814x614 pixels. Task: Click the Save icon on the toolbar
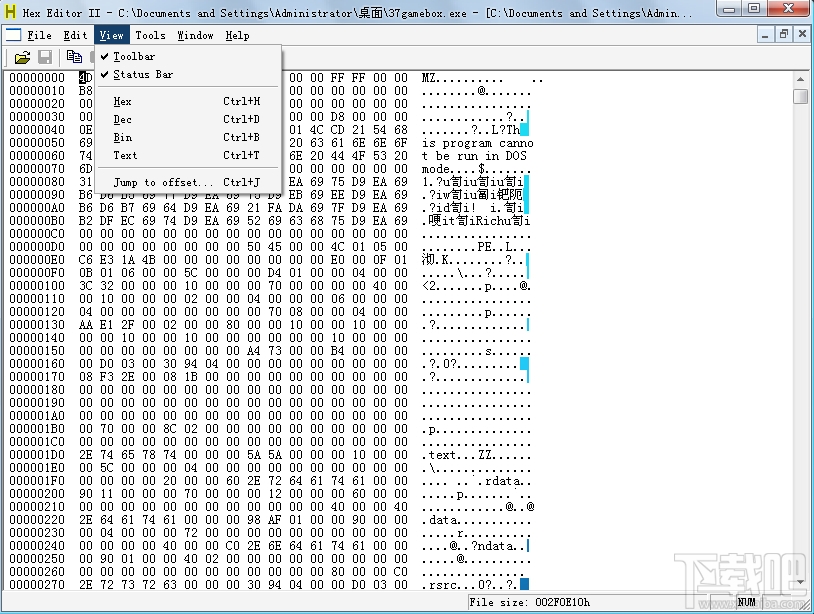coord(45,57)
